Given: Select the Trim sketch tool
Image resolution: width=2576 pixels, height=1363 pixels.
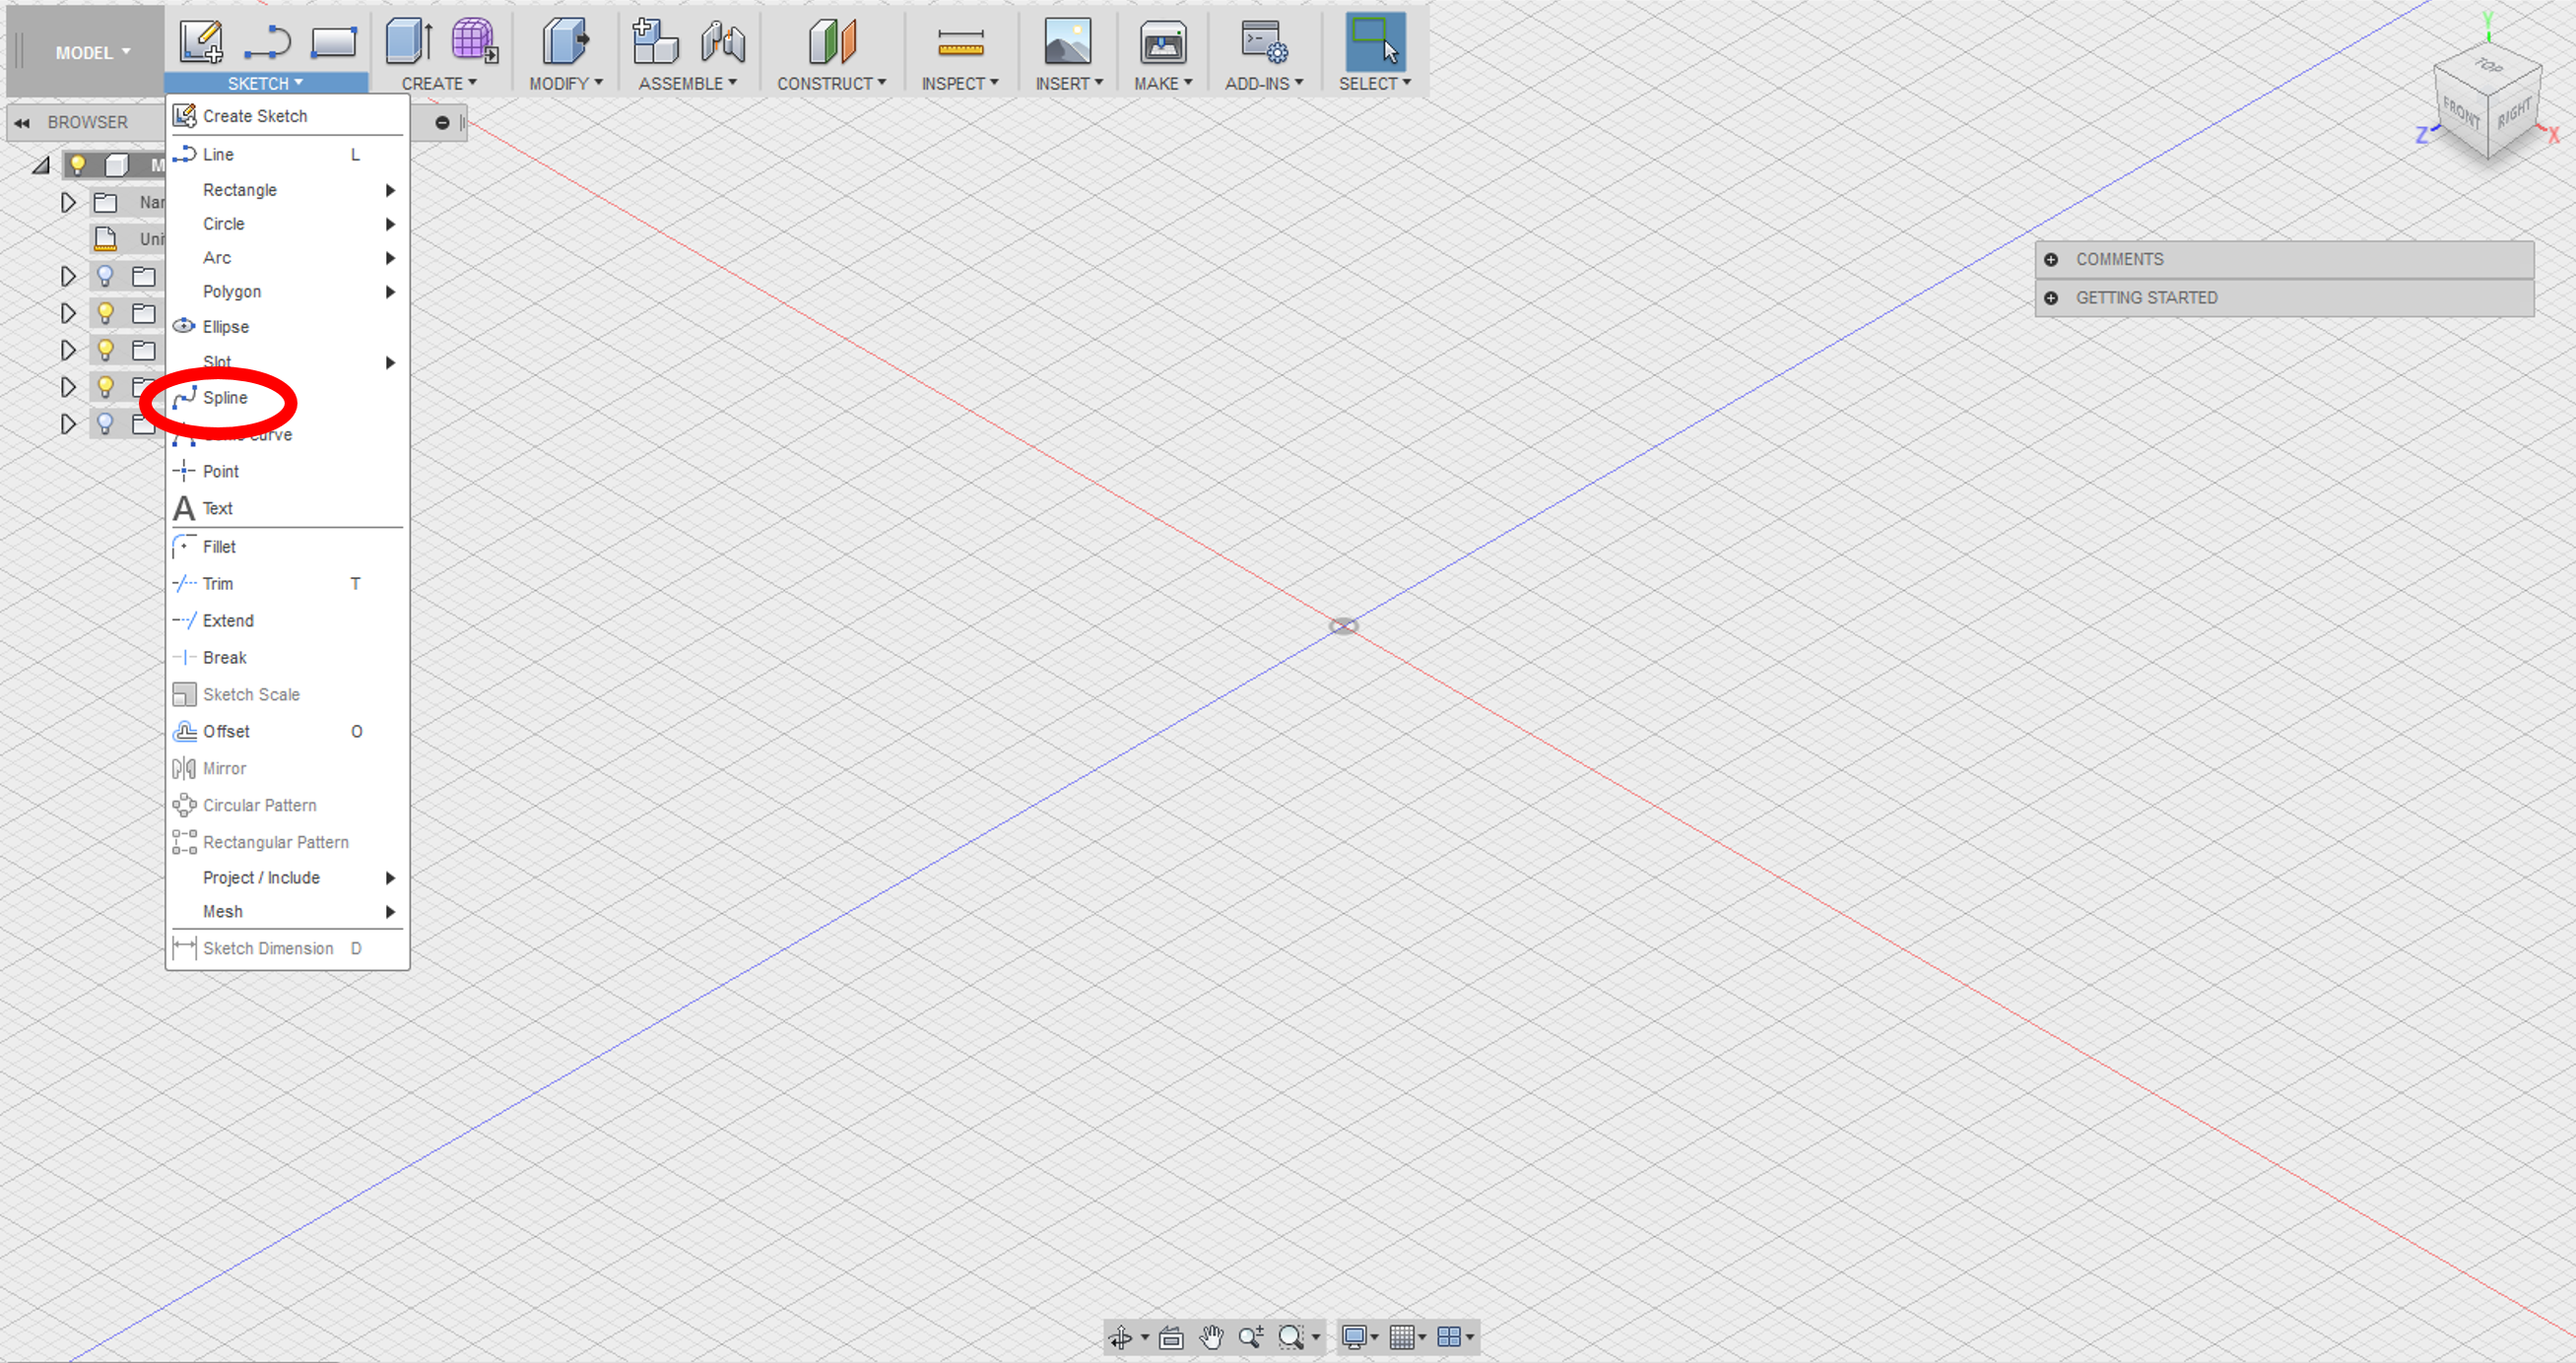Looking at the screenshot, I should coord(218,583).
